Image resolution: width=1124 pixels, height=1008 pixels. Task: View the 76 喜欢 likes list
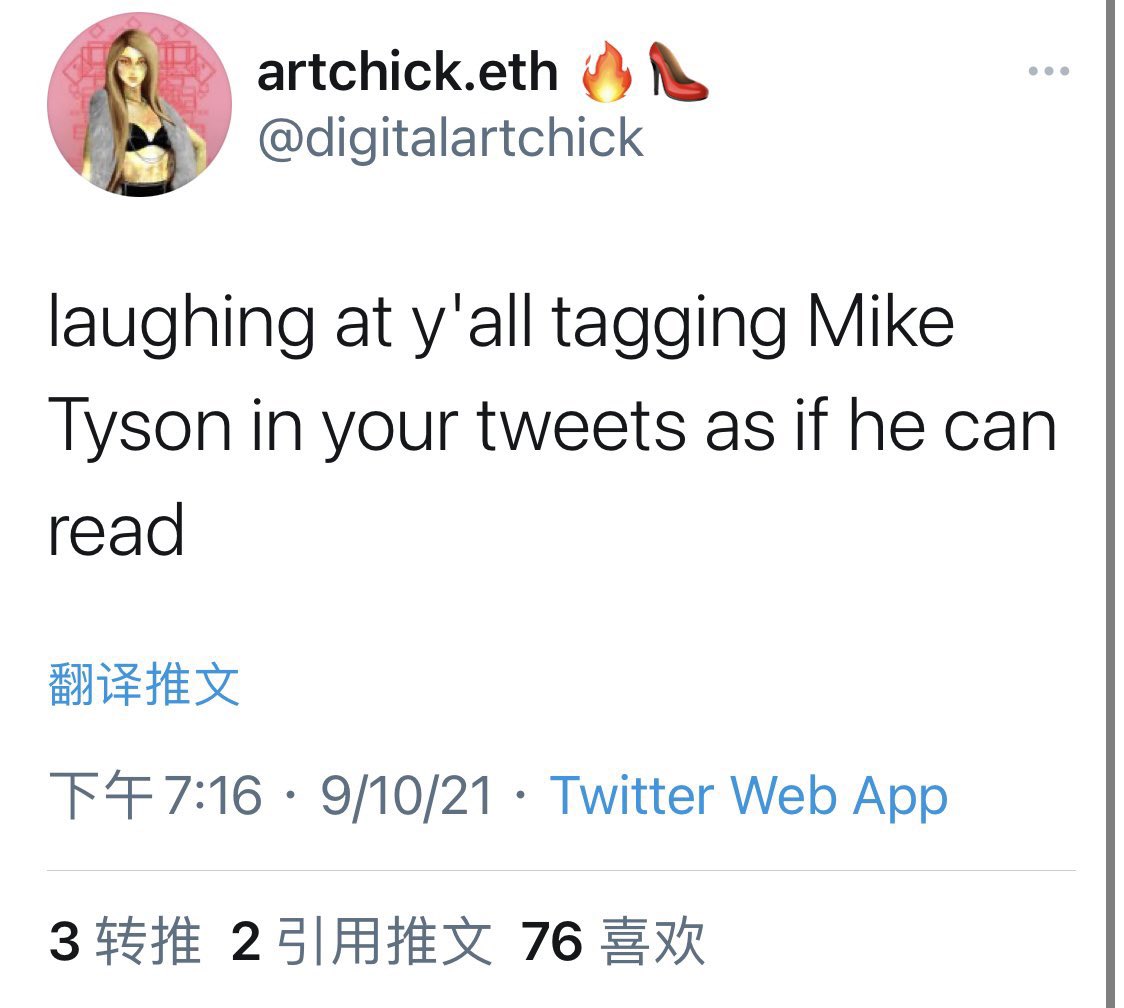614,941
